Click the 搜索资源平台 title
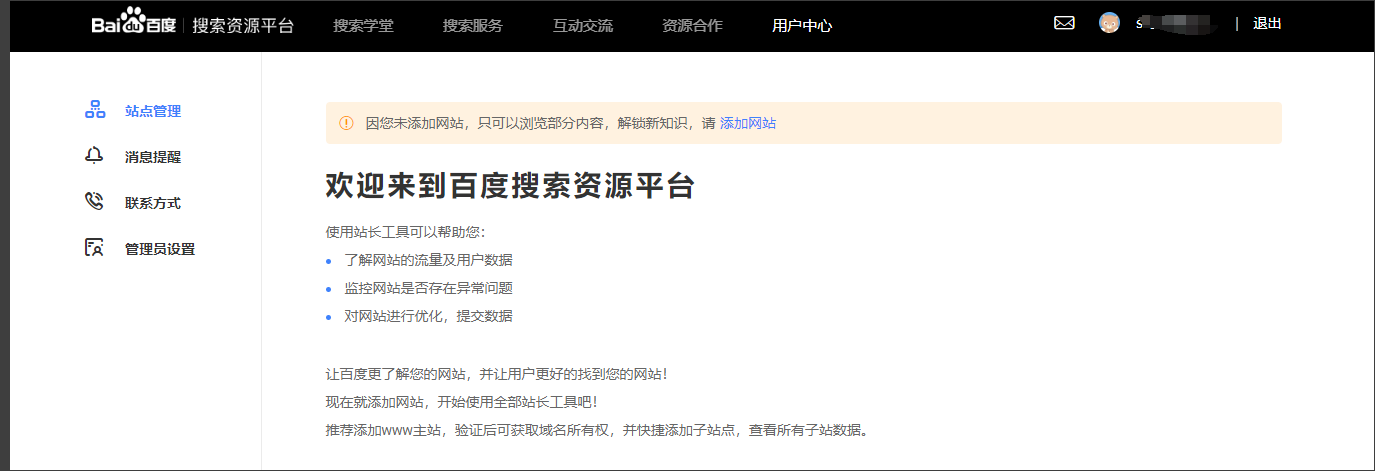The height and width of the screenshot is (471, 1375). 243,25
